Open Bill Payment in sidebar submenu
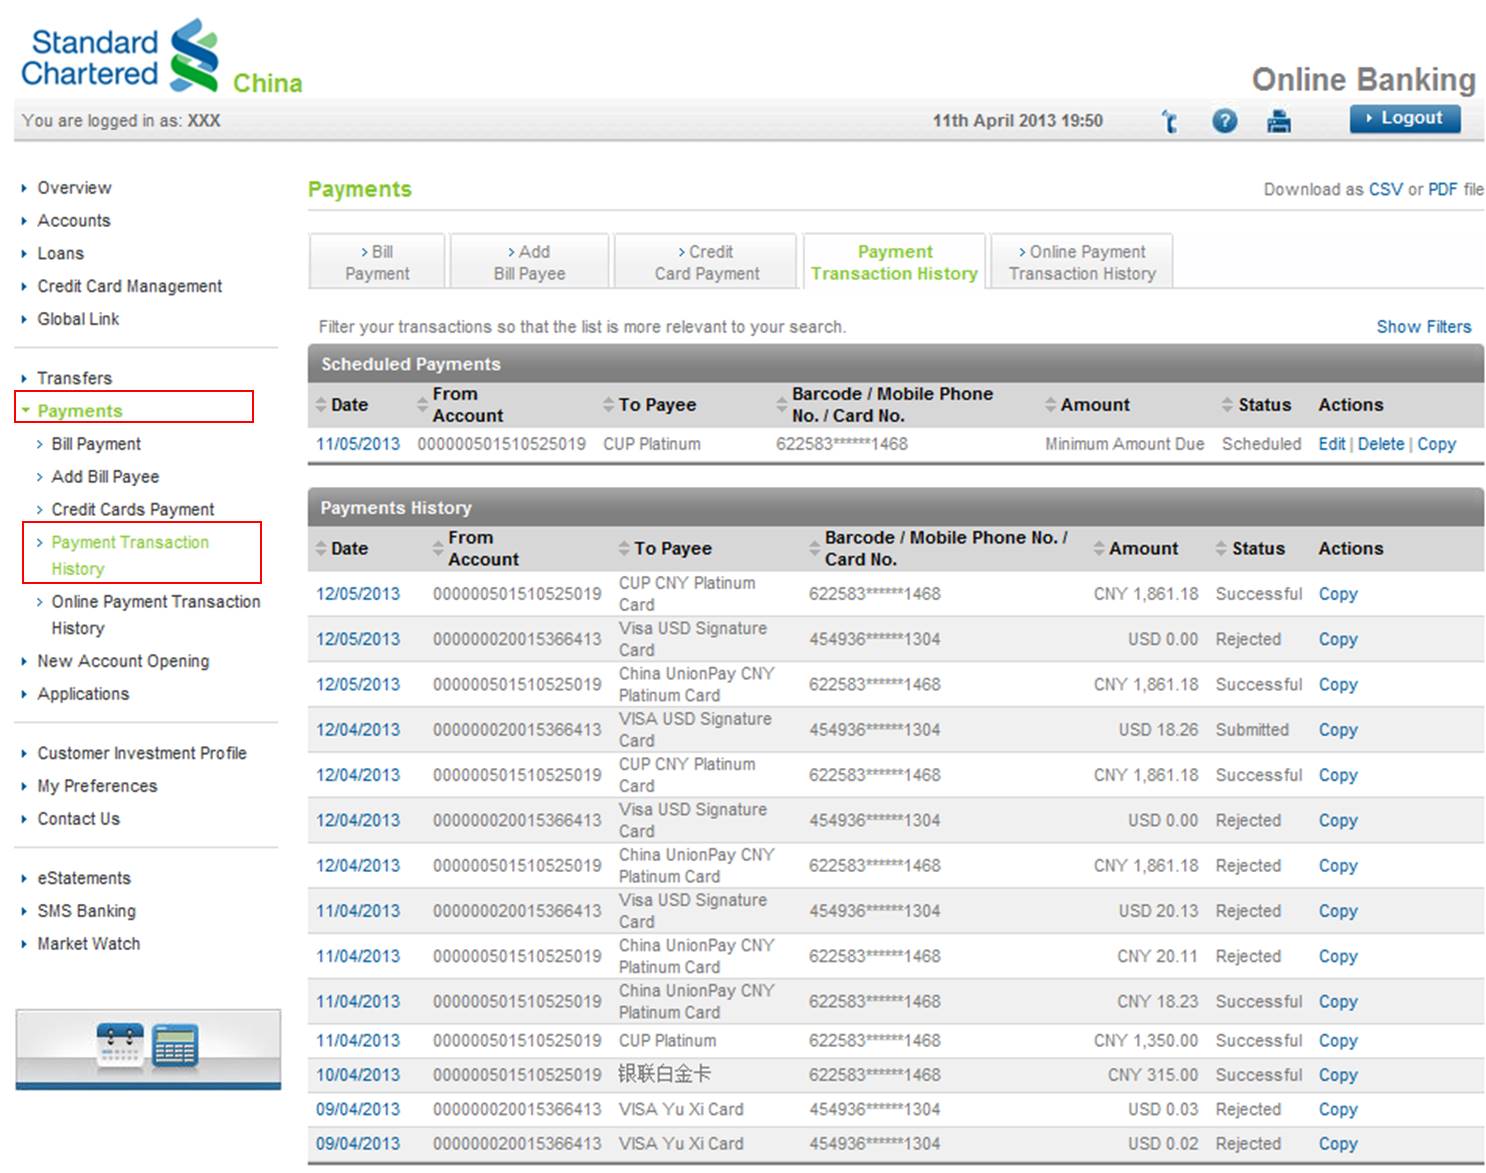The image size is (1486, 1173). tap(96, 444)
